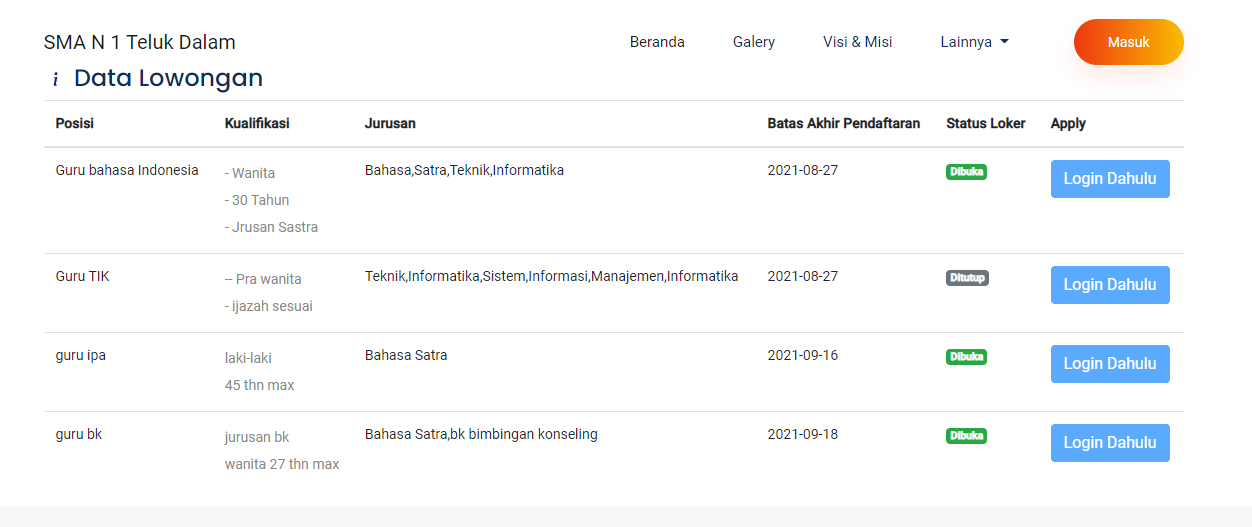
Task: Click Login Dahulu for Guru bahasa Indonesia
Action: [1109, 179]
